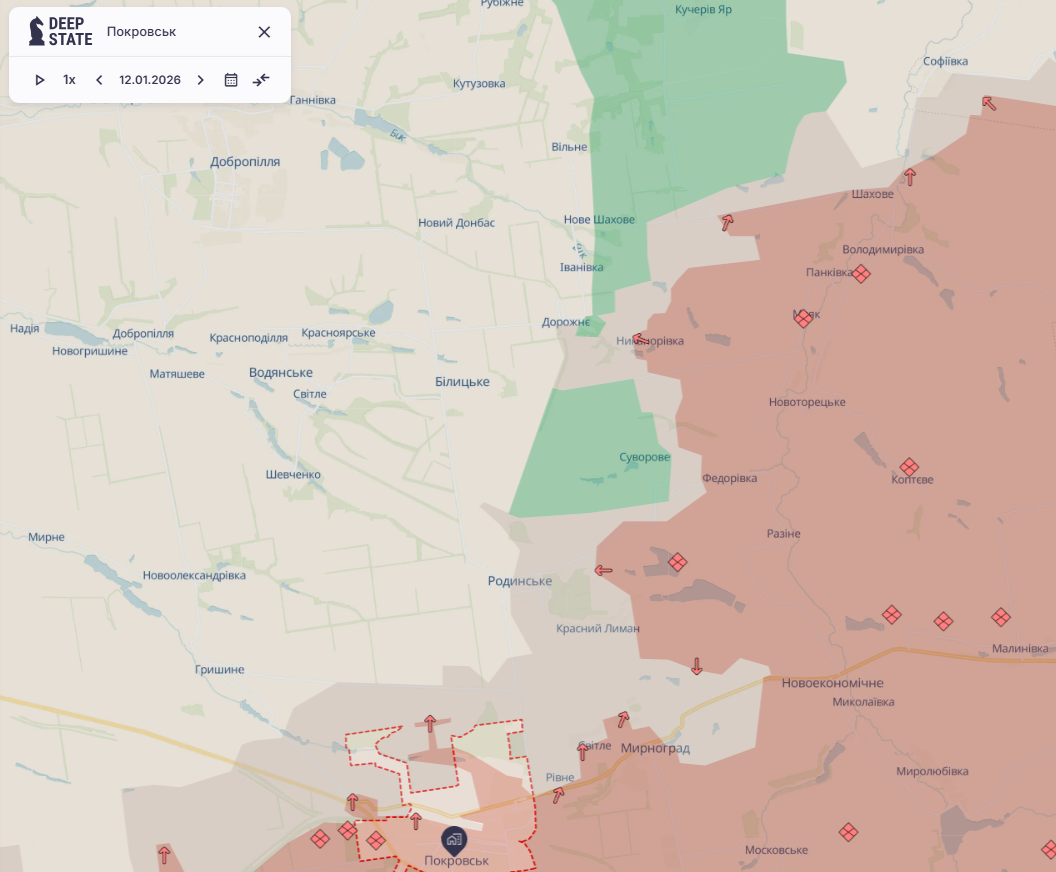
Task: Select the date 12.01.2026 field
Action: (x=150, y=80)
